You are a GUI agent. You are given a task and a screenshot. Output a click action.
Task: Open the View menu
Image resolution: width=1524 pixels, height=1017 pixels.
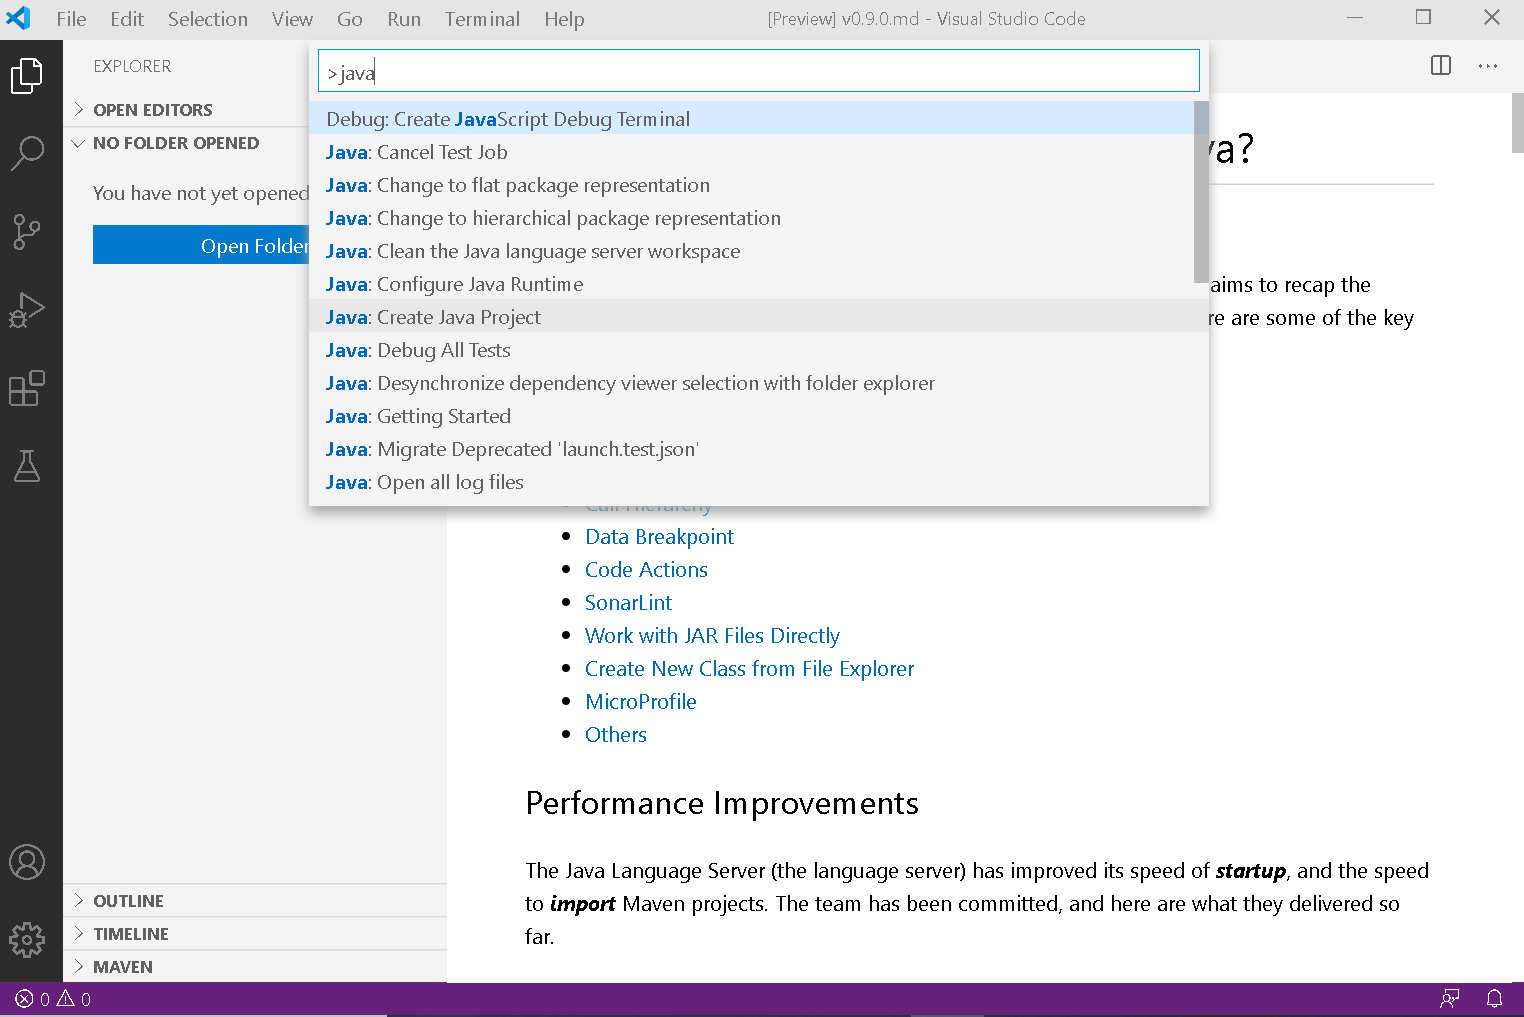[x=292, y=19]
